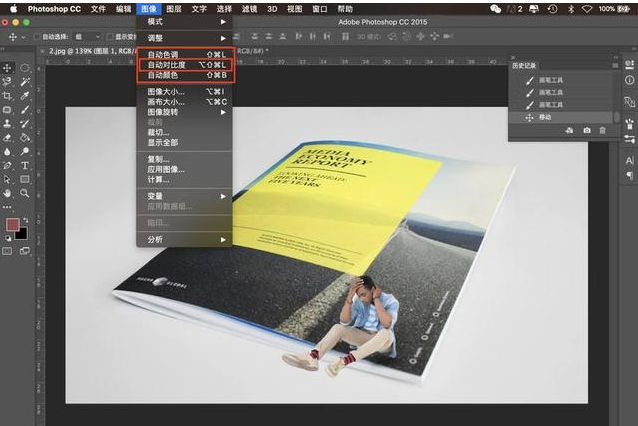The width and height of the screenshot is (638, 426).
Task: Select the Move tool in toolbox
Action: click(7, 68)
